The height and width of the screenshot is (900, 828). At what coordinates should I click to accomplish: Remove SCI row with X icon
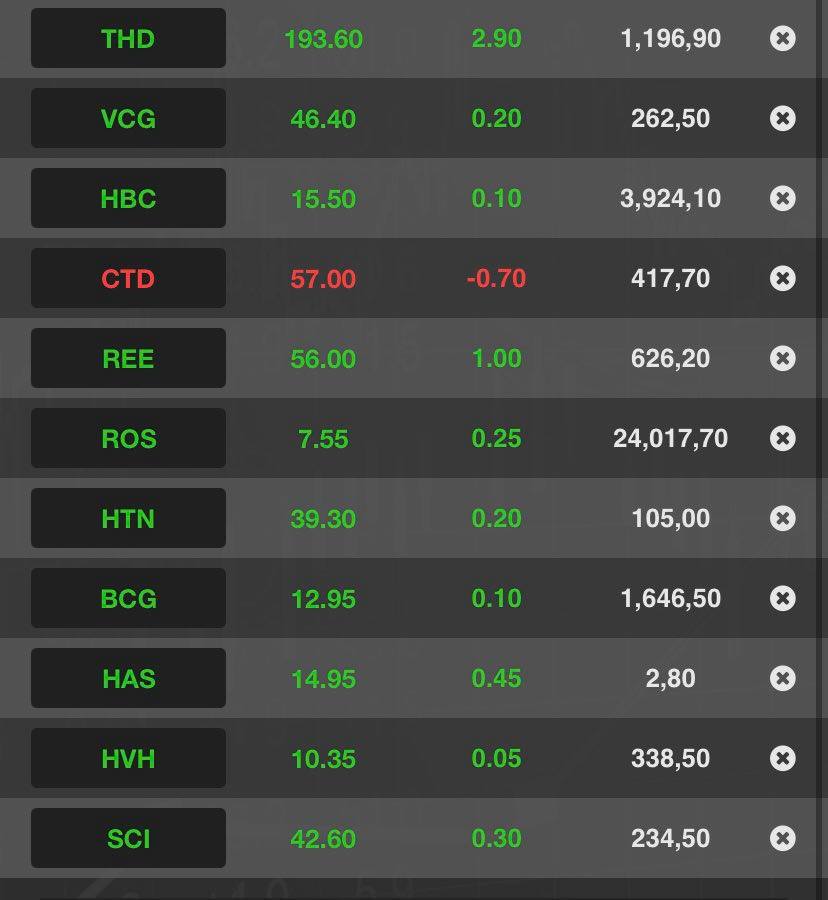pos(783,838)
